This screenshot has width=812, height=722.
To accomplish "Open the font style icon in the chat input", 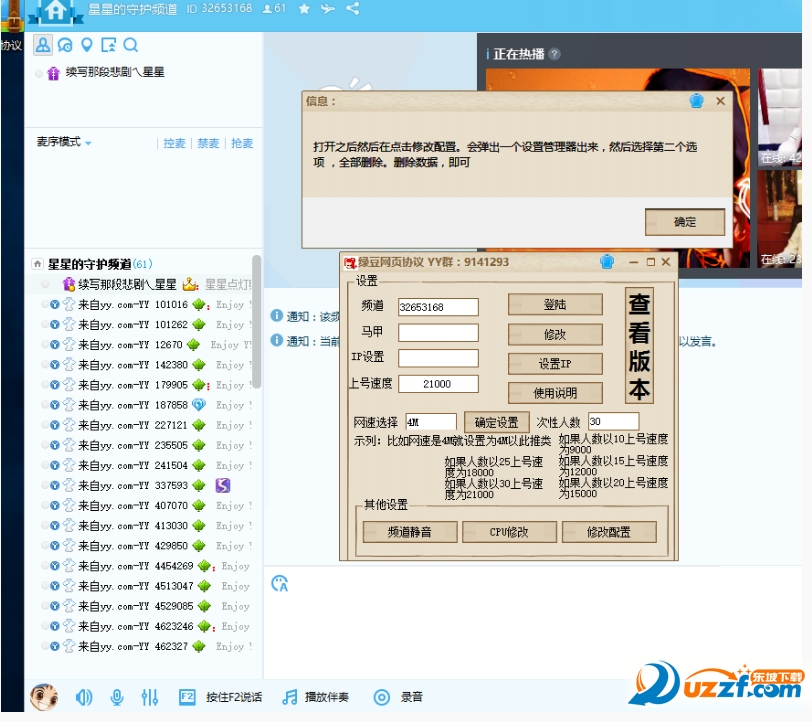I will pyautogui.click(x=280, y=584).
